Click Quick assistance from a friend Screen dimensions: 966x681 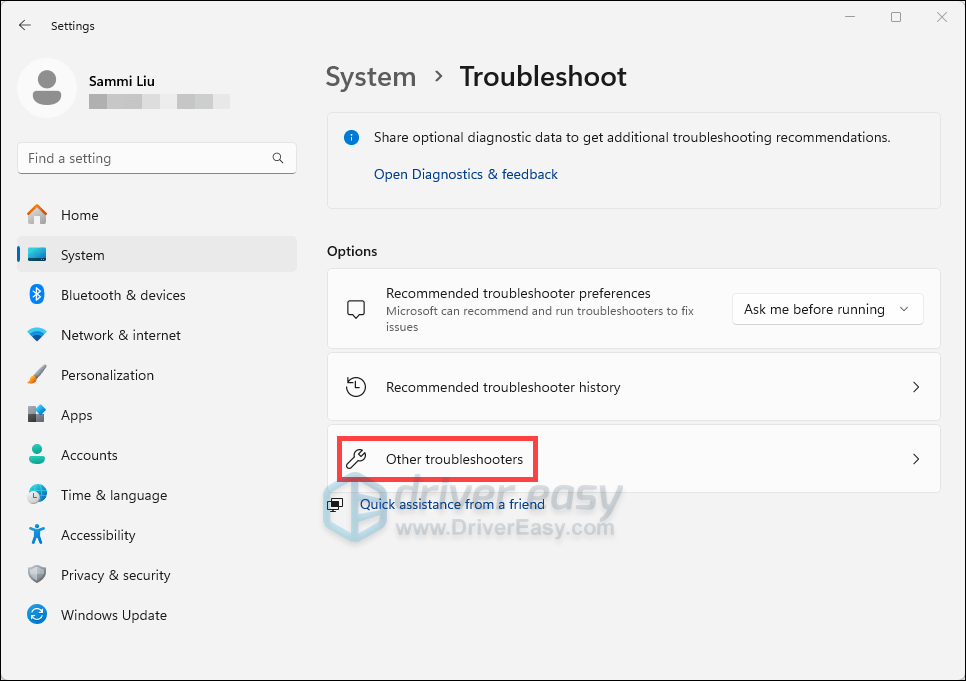452,504
